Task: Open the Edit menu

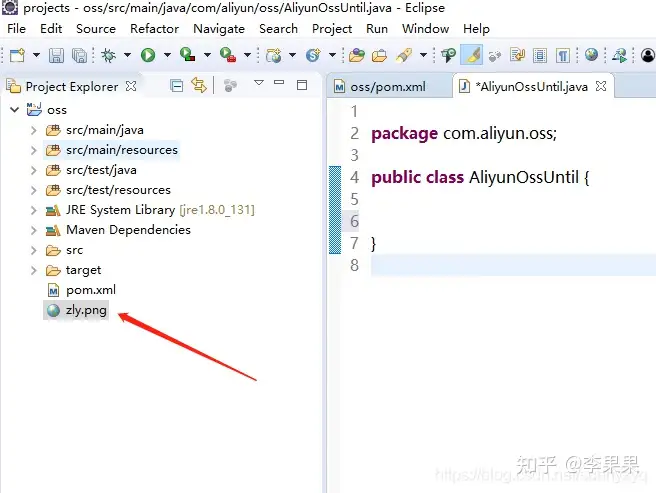Action: pyautogui.click(x=51, y=29)
